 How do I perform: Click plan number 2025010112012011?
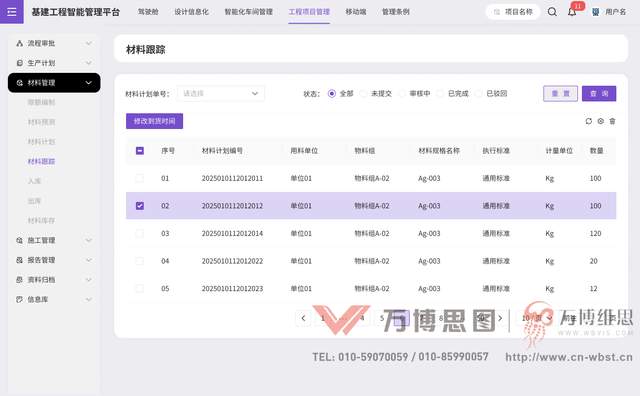tap(232, 178)
